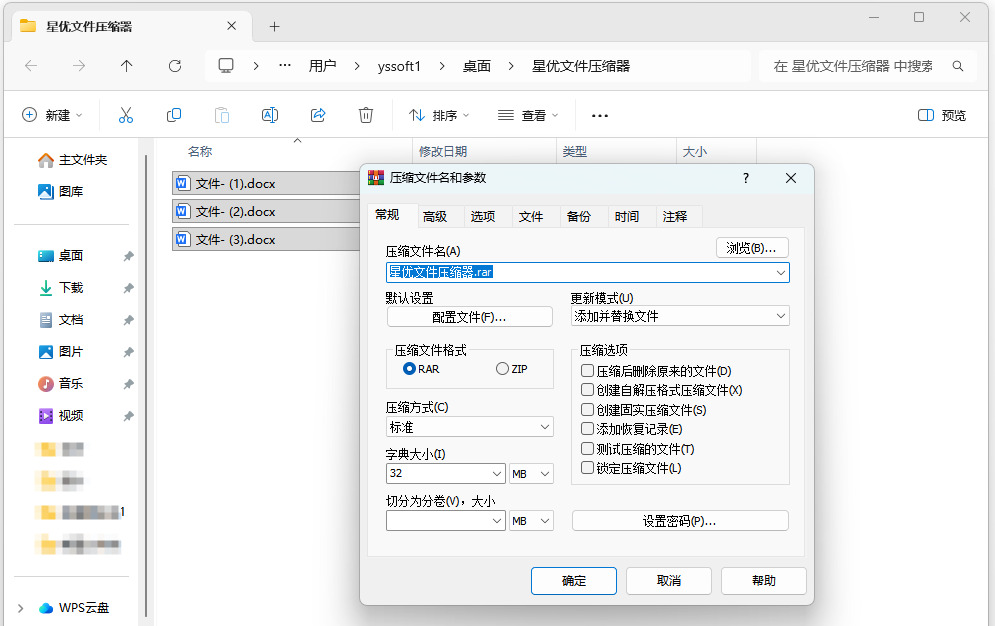The image size is (995, 626).
Task: Go up one folder level
Action: [x=127, y=66]
